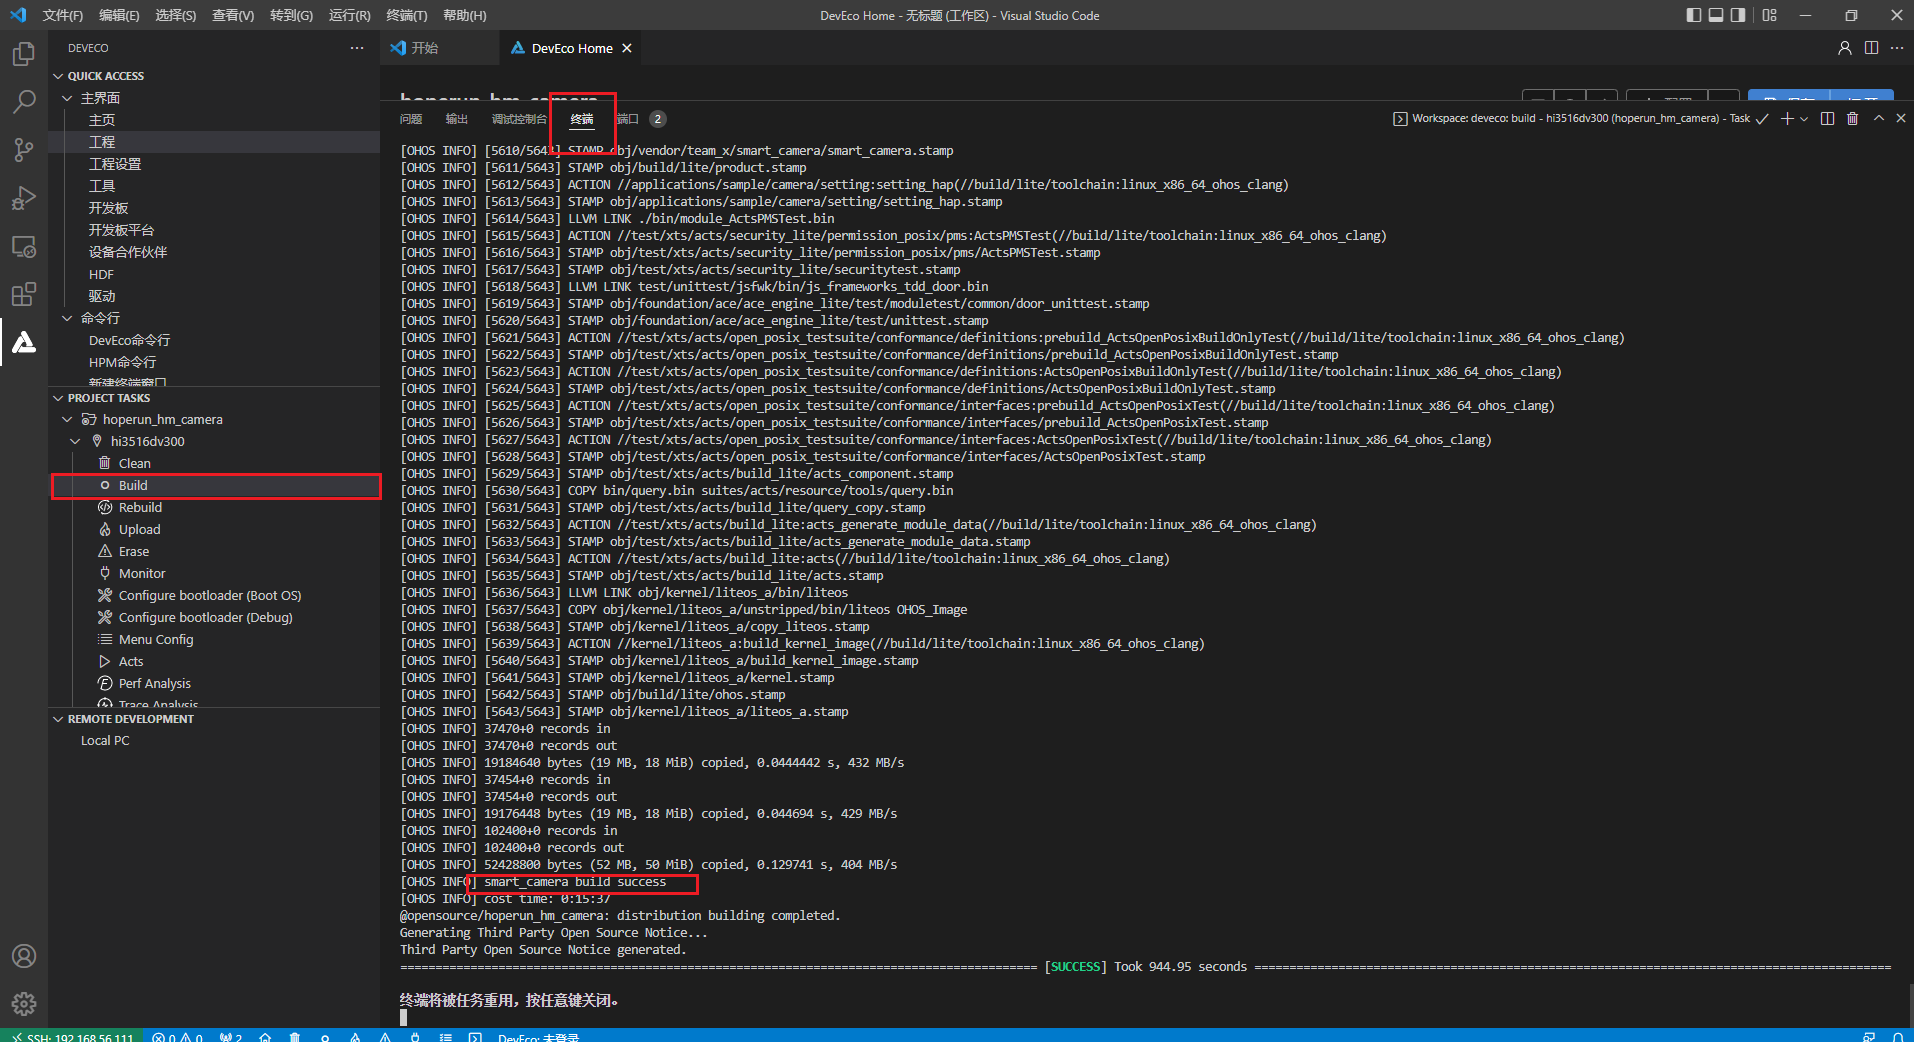Open the Source Control view
1914x1042 pixels.
(x=24, y=150)
